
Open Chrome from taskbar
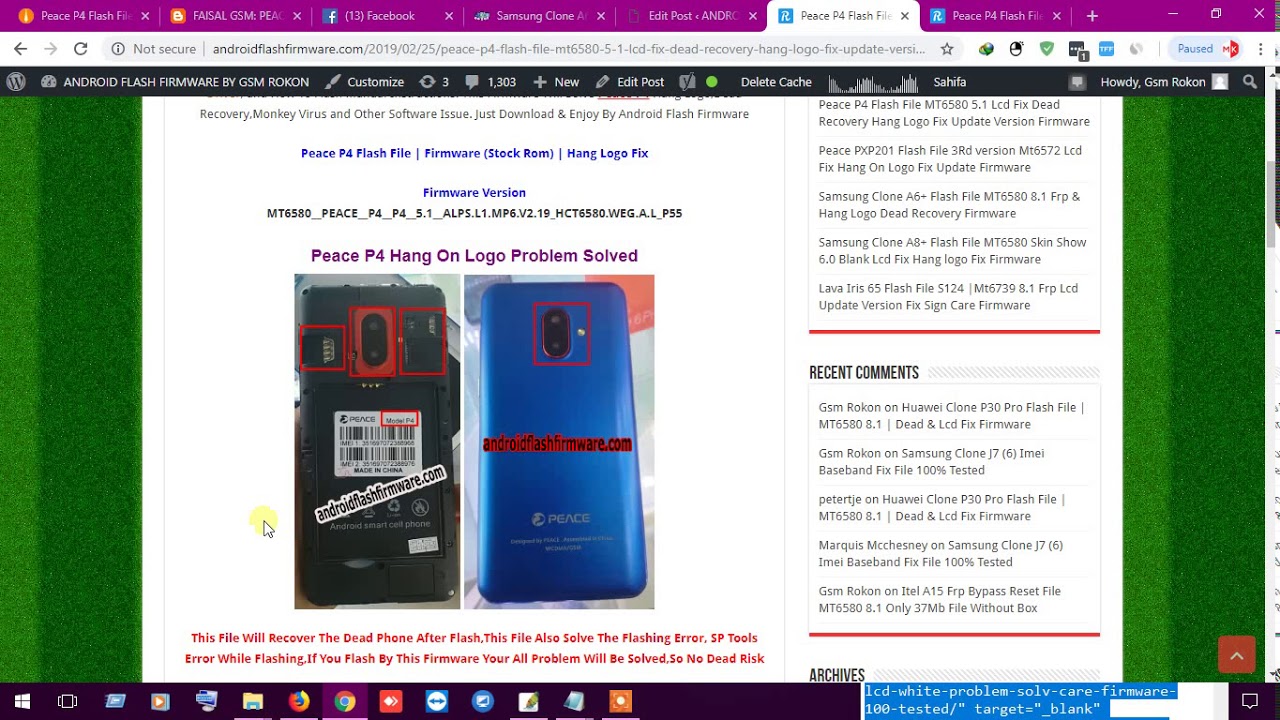(x=344, y=702)
